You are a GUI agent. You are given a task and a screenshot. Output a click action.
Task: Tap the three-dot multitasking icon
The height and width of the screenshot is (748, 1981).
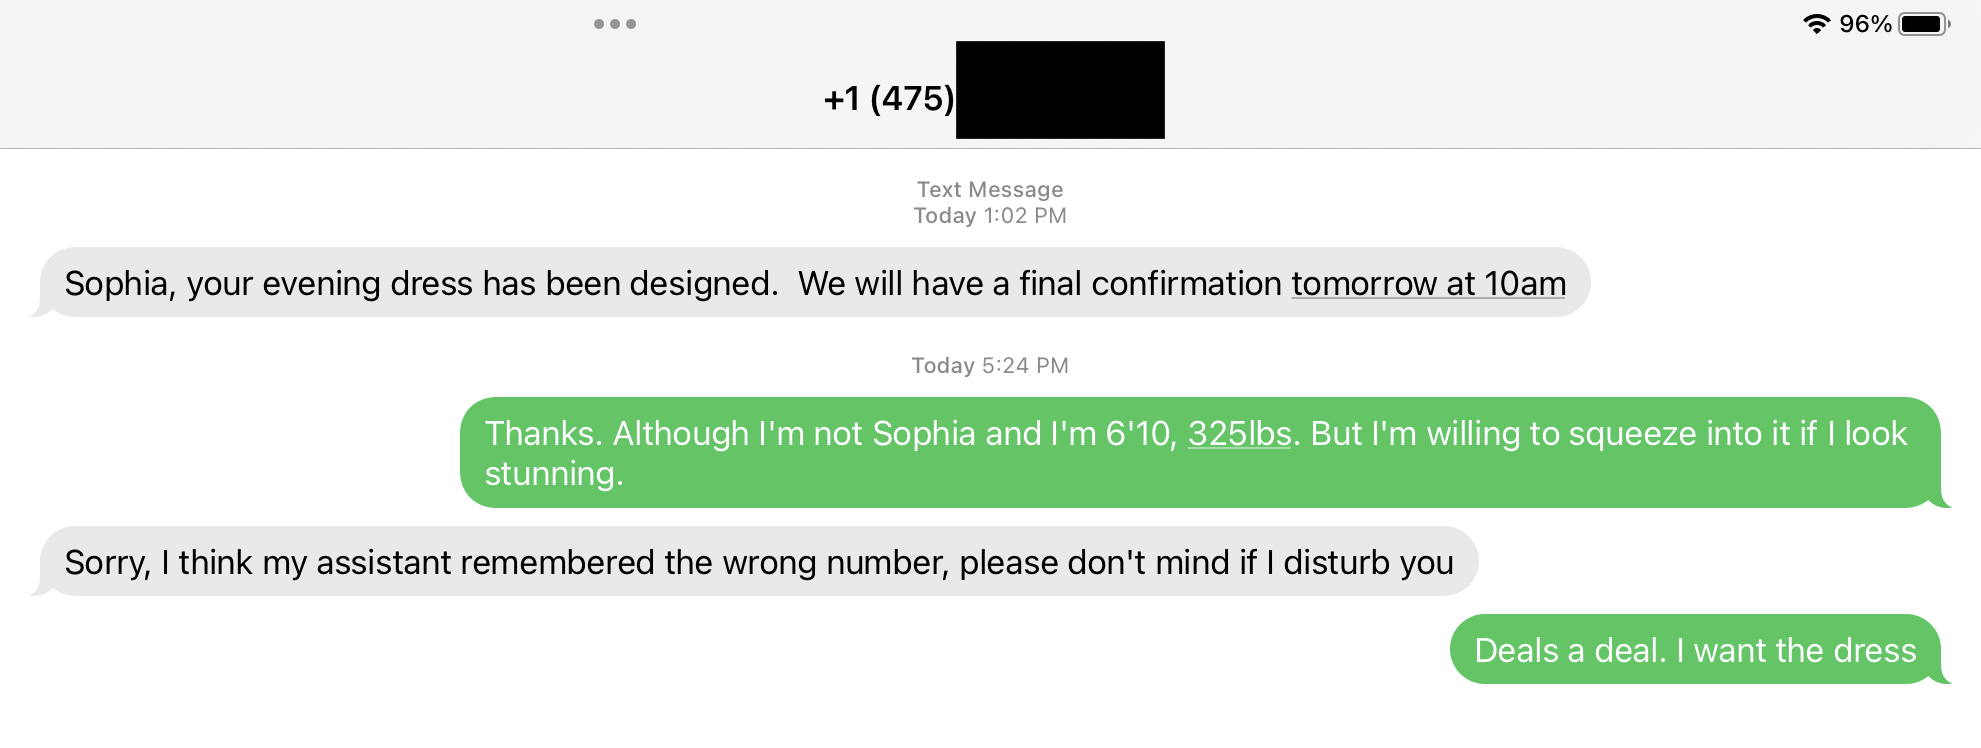614,24
